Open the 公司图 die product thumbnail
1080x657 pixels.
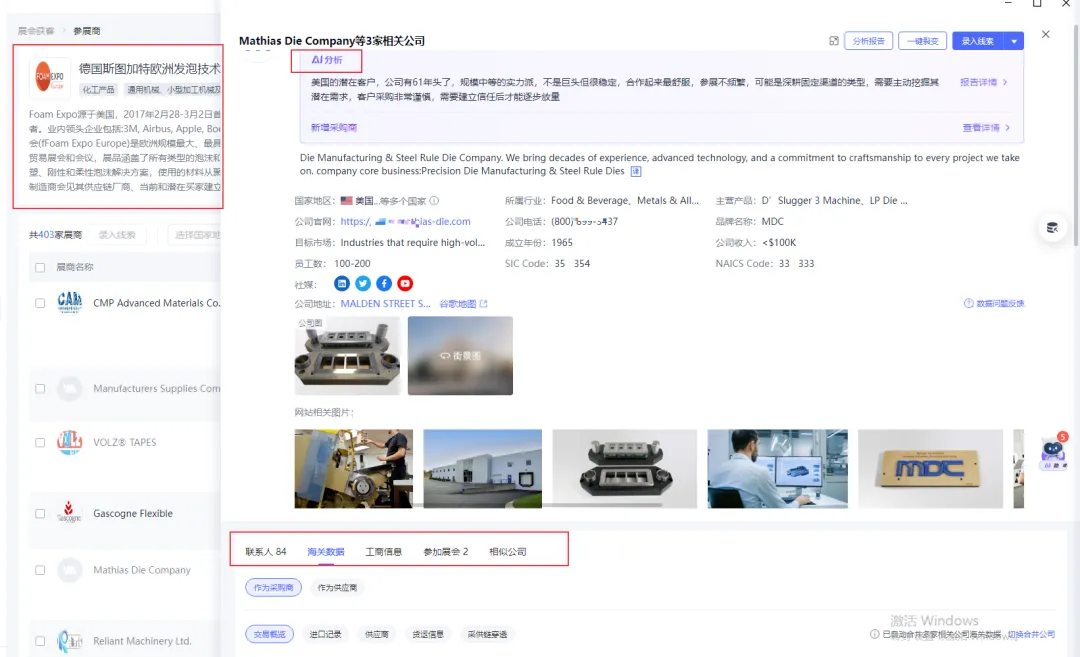347,356
